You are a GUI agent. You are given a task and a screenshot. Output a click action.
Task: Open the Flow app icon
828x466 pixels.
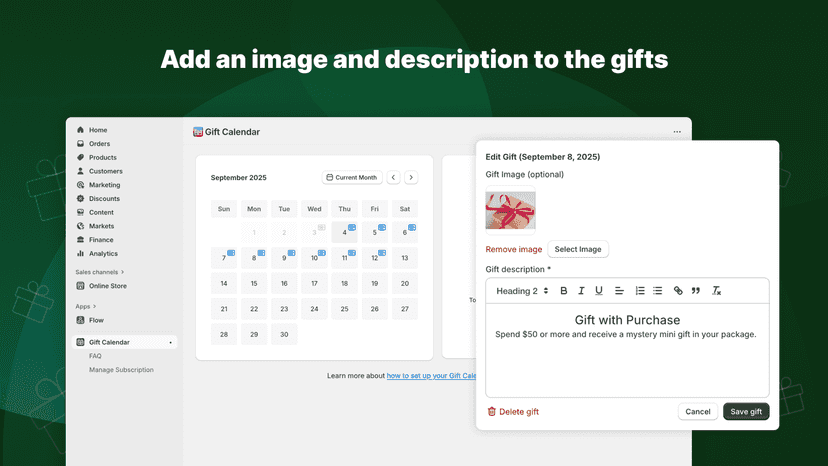click(x=80, y=320)
